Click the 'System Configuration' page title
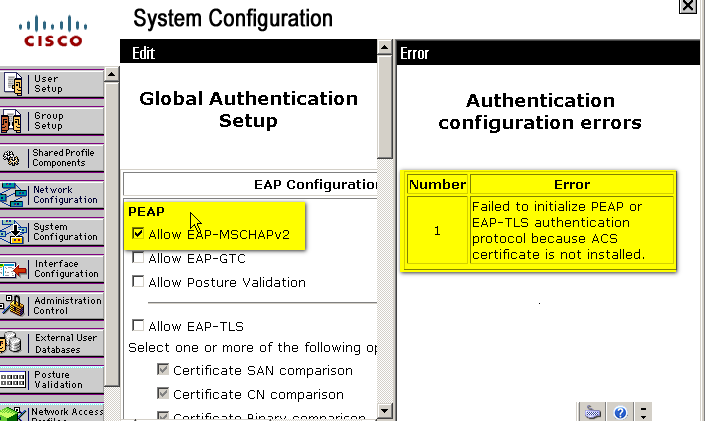 (x=233, y=19)
